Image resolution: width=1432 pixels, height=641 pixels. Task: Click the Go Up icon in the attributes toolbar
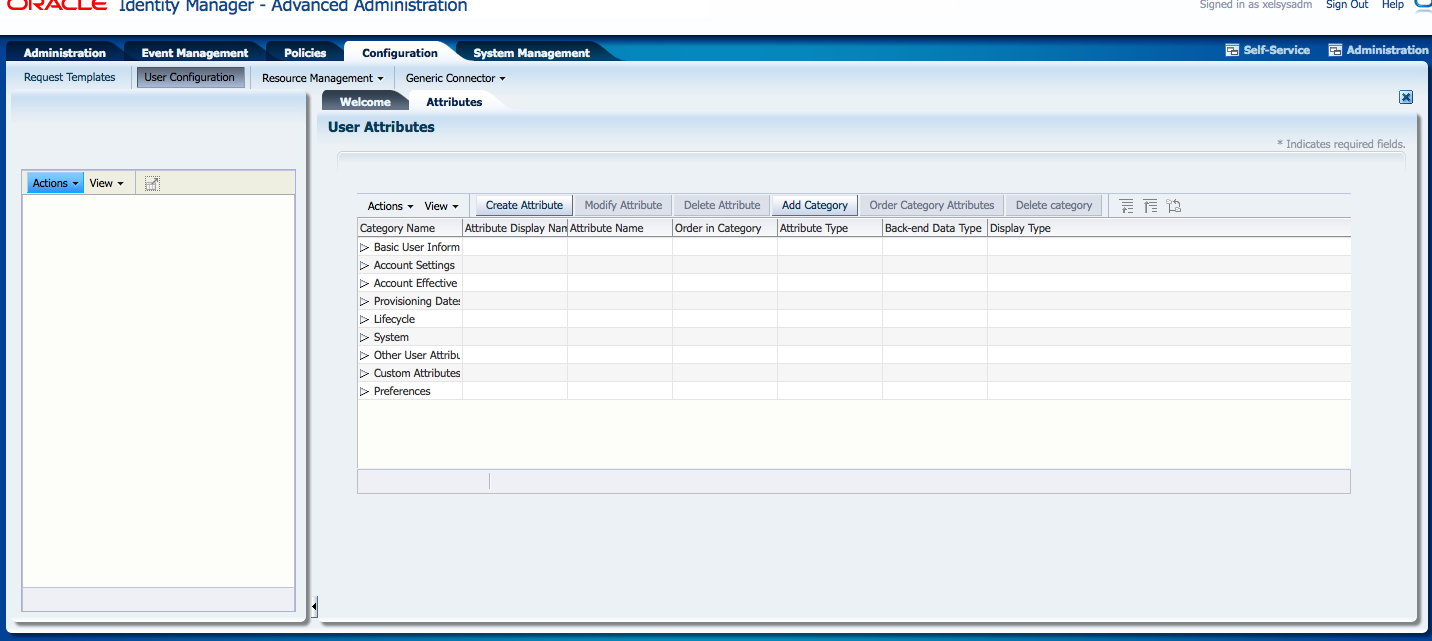pos(1126,205)
